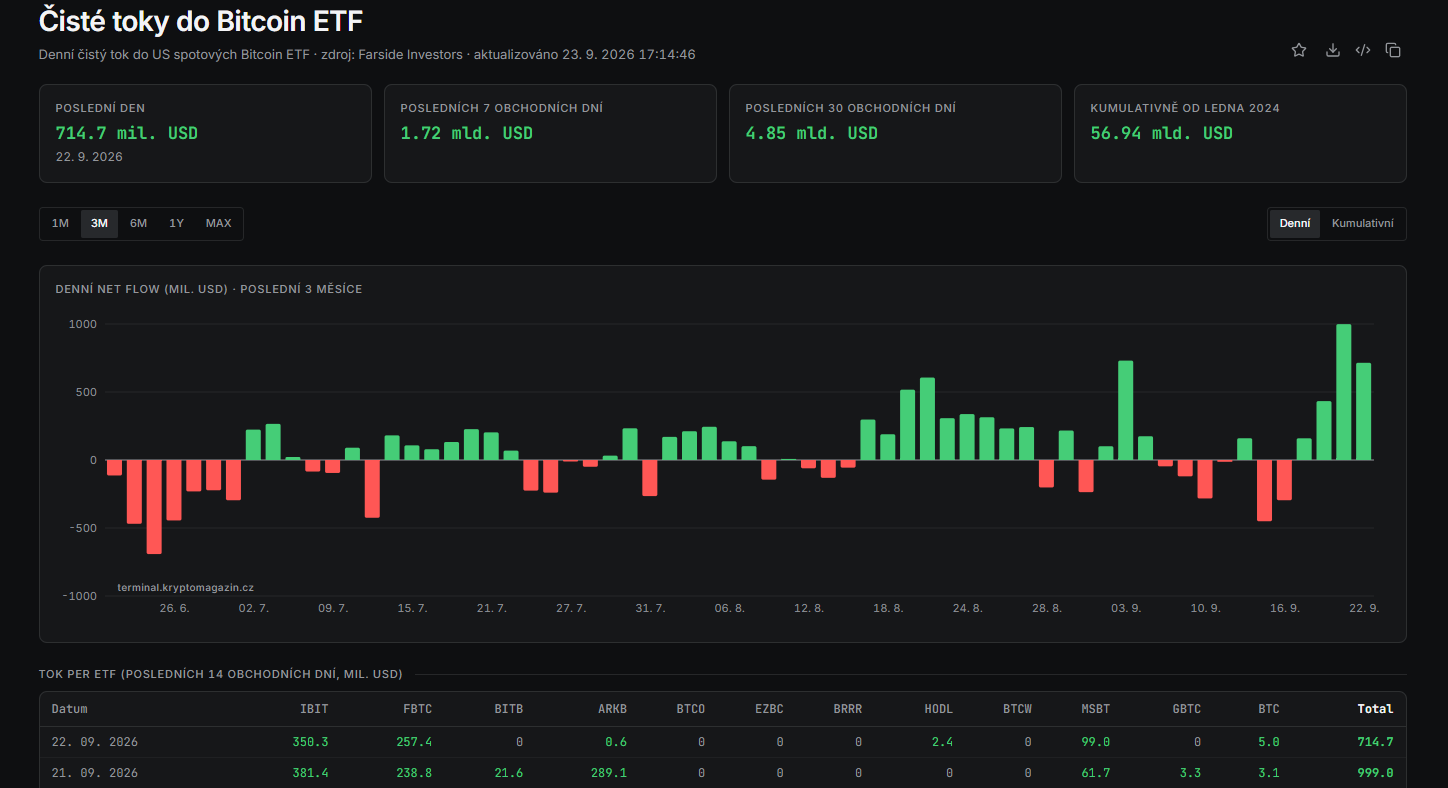Viewport: 1448px width, 788px height.
Task: Click the Total column header
Action: (x=1375, y=709)
